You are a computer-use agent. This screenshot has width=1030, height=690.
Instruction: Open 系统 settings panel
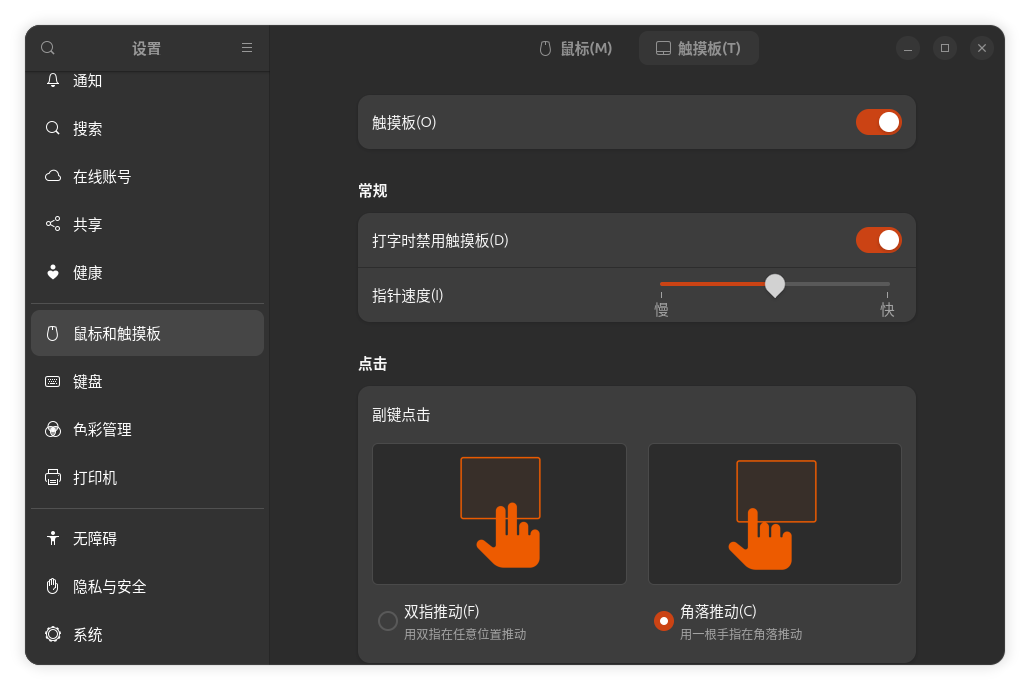[x=147, y=634]
